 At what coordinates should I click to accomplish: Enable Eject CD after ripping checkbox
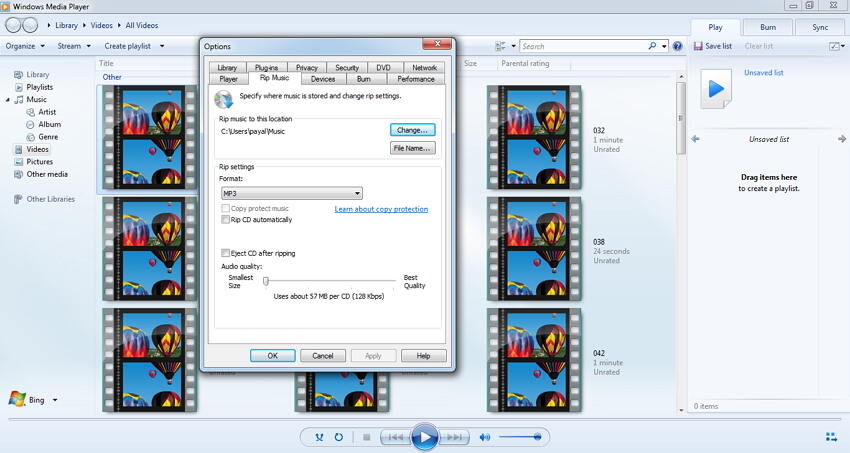(225, 253)
